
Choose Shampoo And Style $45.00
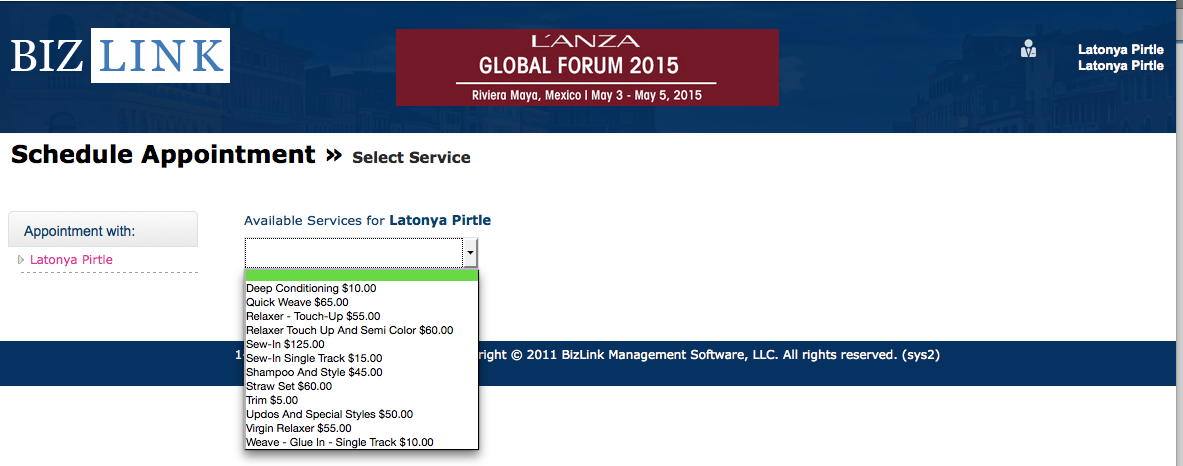[x=361, y=372]
